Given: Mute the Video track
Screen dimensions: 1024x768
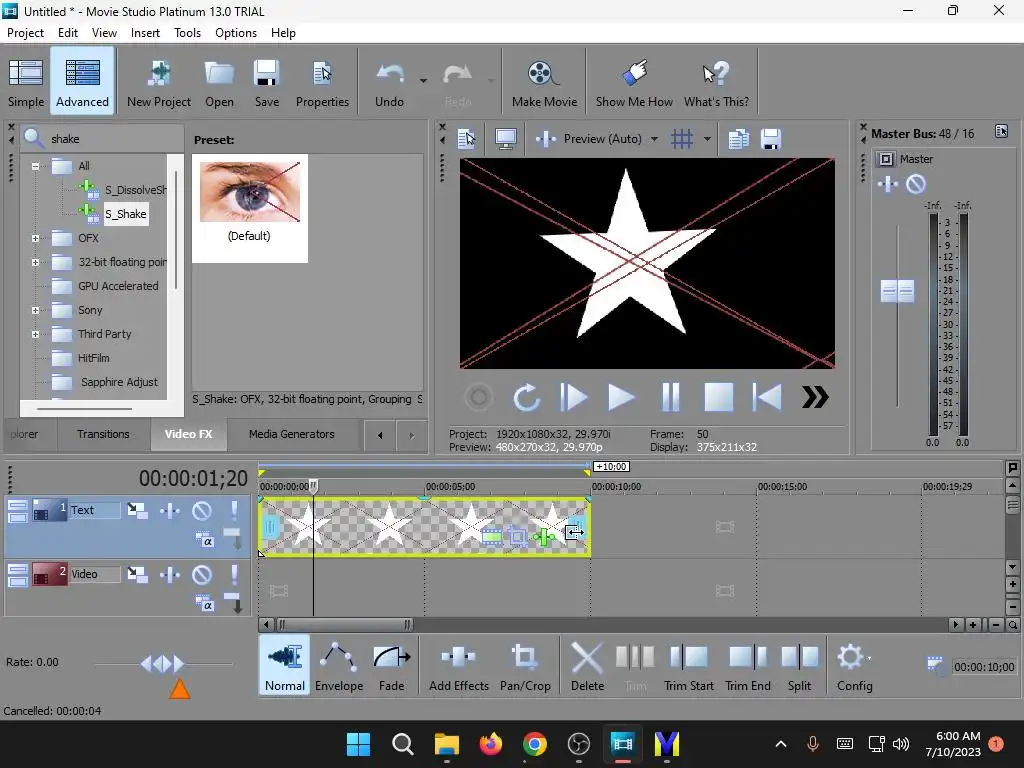Looking at the screenshot, I should click(202, 575).
